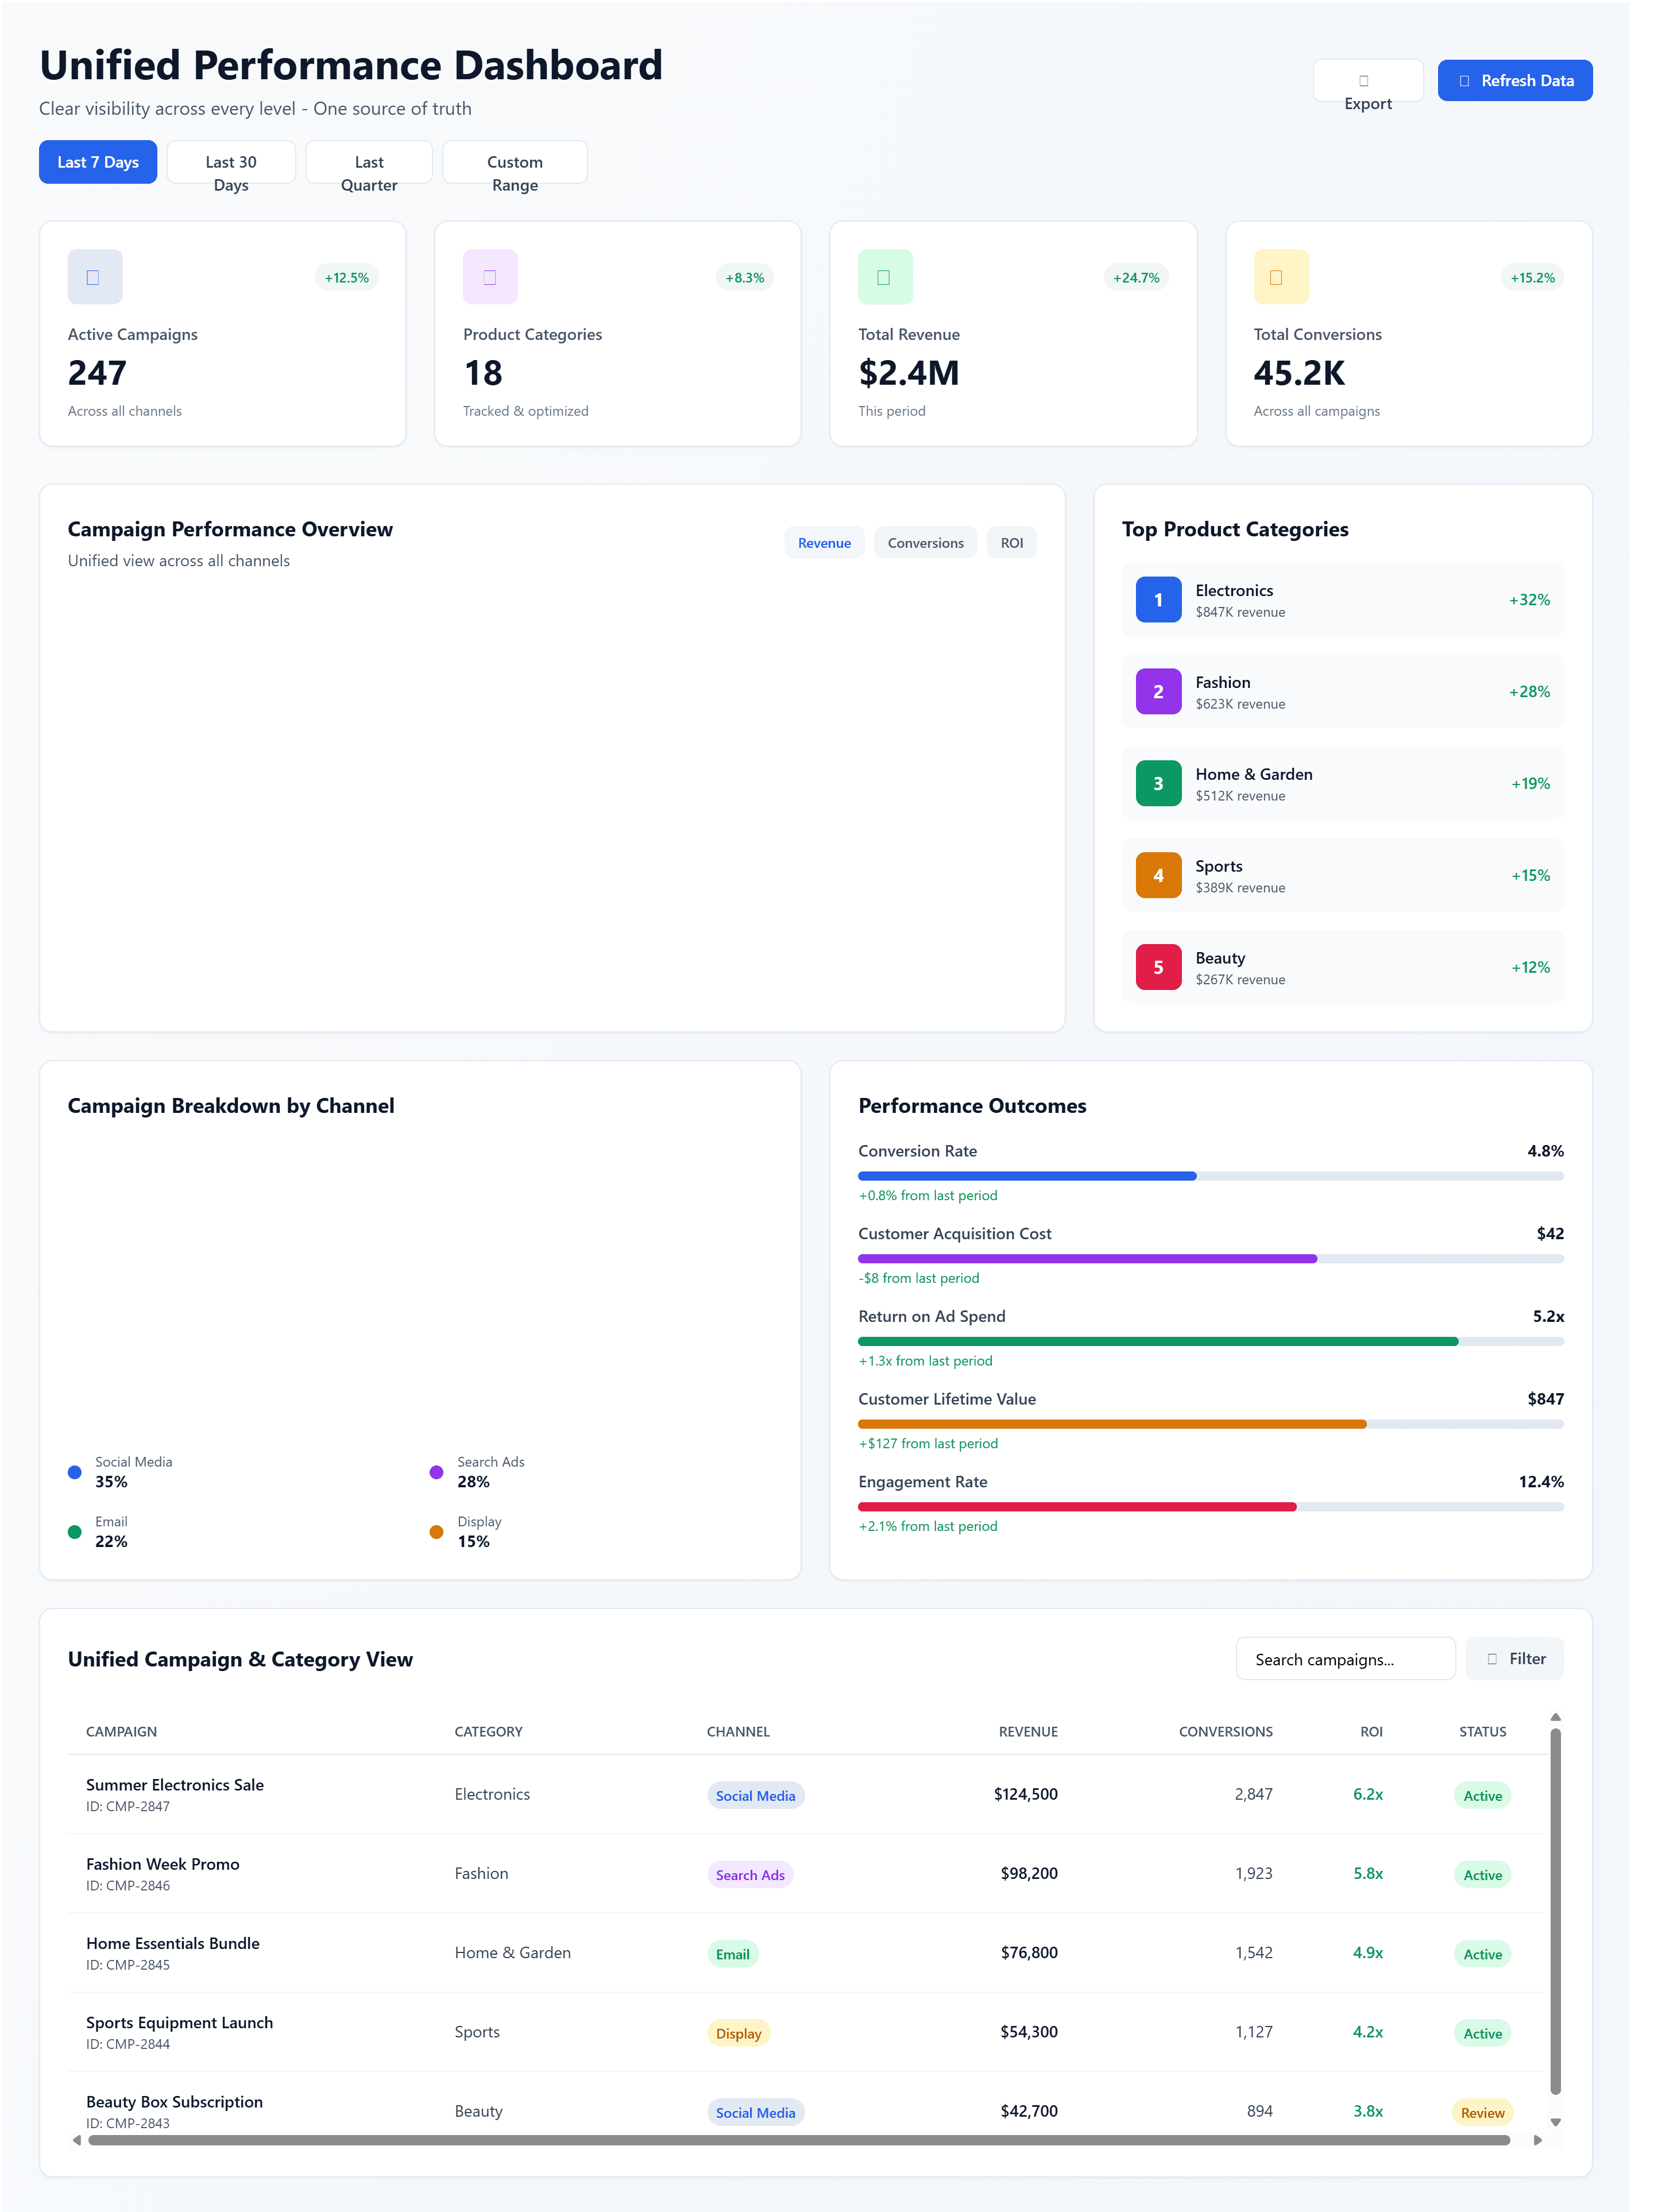
Task: Click the Conversion Rate progress bar
Action: tap(1210, 1176)
